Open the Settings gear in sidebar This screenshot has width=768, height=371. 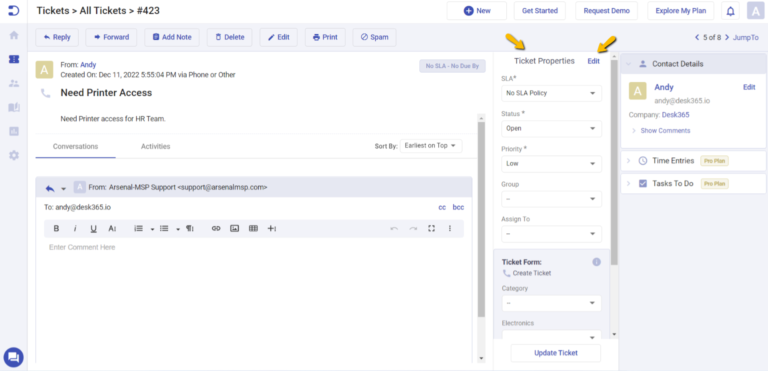click(x=14, y=155)
